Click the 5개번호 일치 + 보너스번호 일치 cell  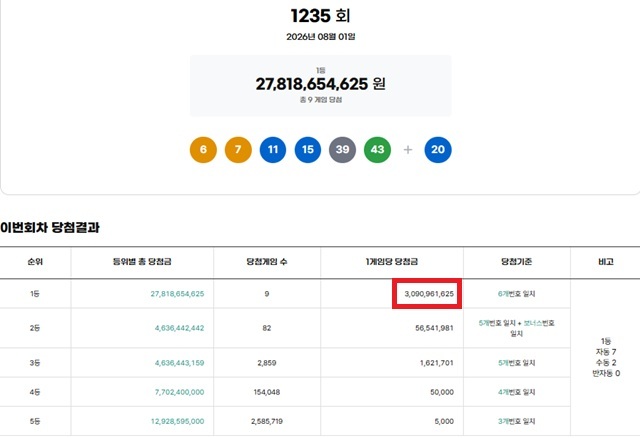(517, 328)
